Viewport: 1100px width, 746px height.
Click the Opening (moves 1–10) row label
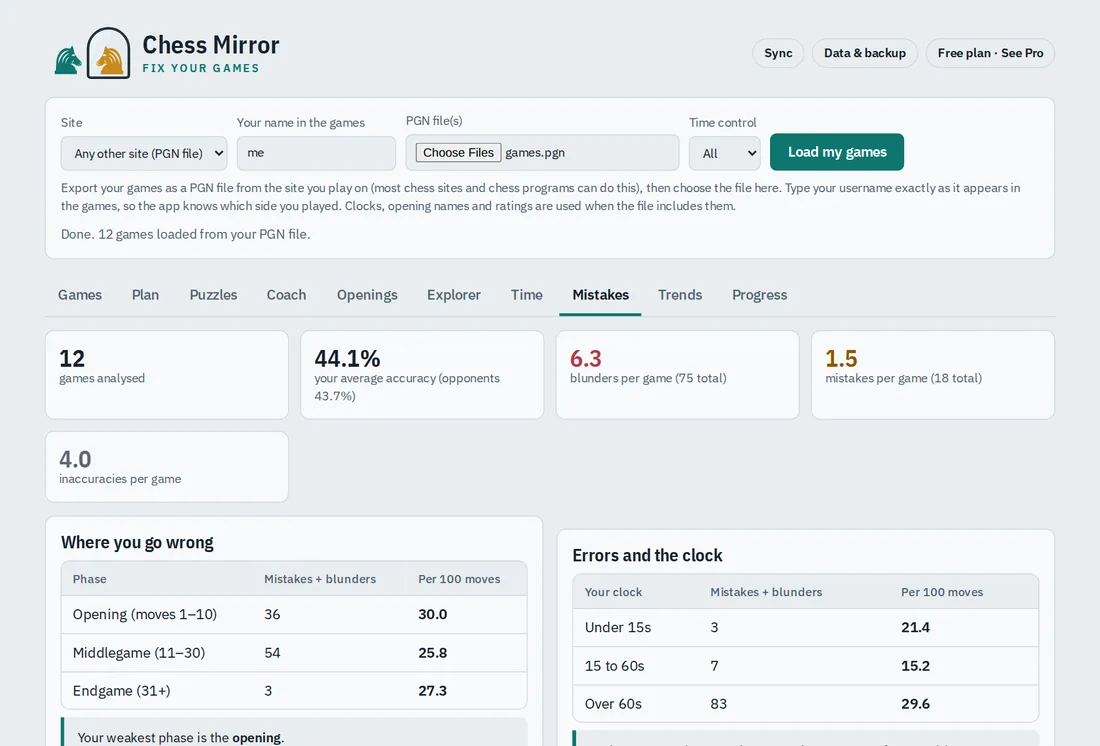click(x=145, y=614)
